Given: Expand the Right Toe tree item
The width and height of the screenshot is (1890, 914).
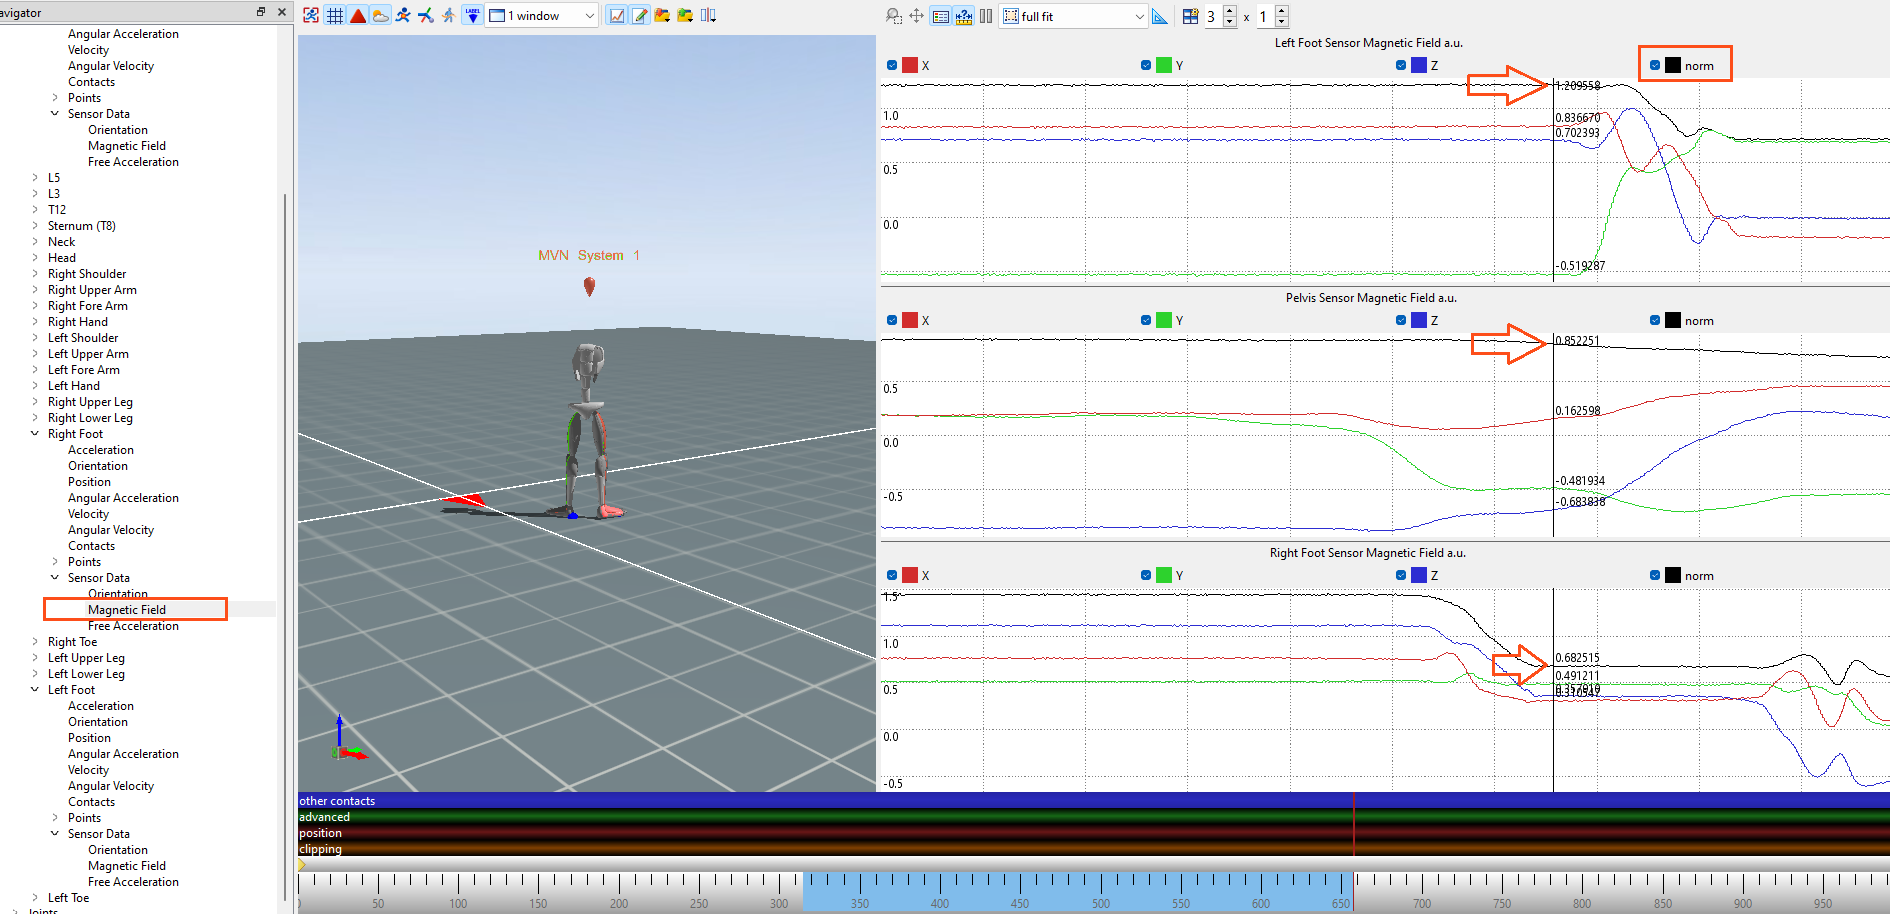Looking at the screenshot, I should (x=36, y=641).
